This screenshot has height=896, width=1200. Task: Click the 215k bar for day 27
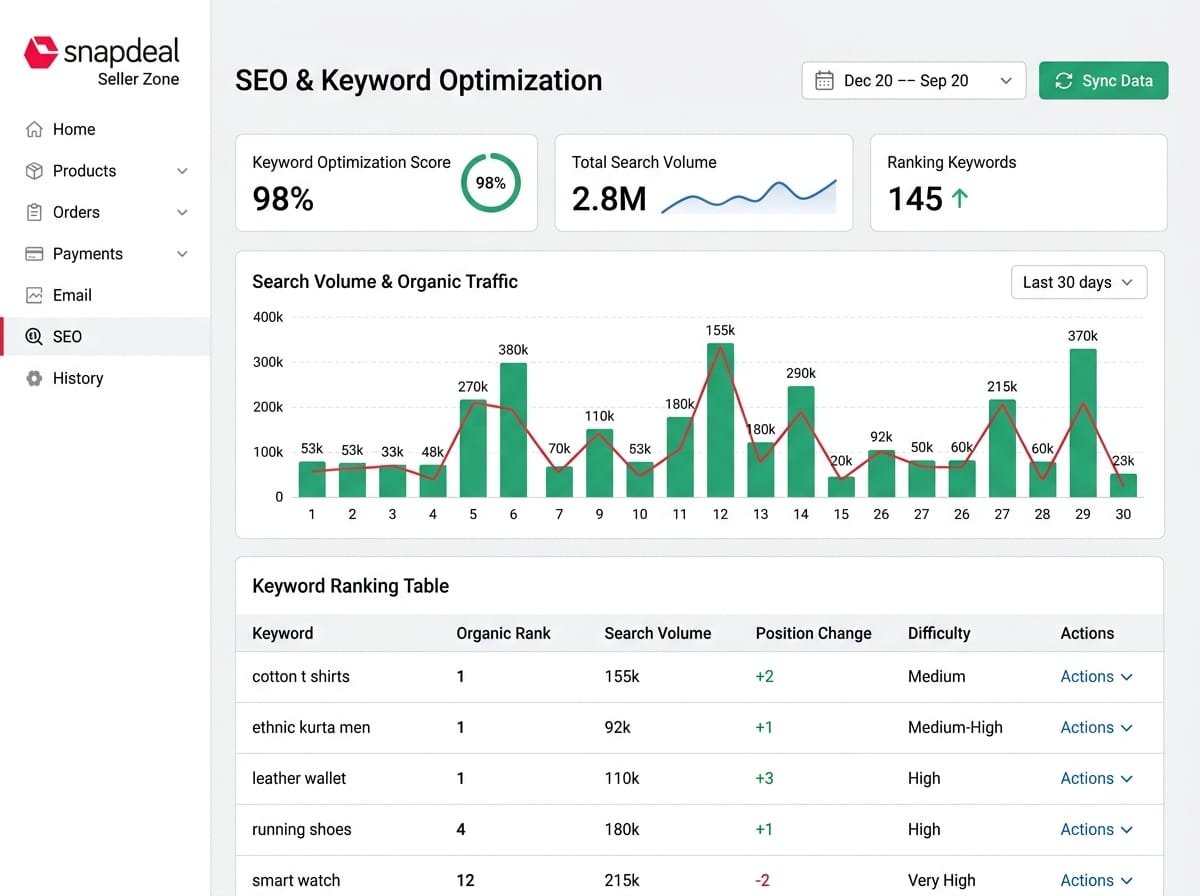pos(1002,449)
